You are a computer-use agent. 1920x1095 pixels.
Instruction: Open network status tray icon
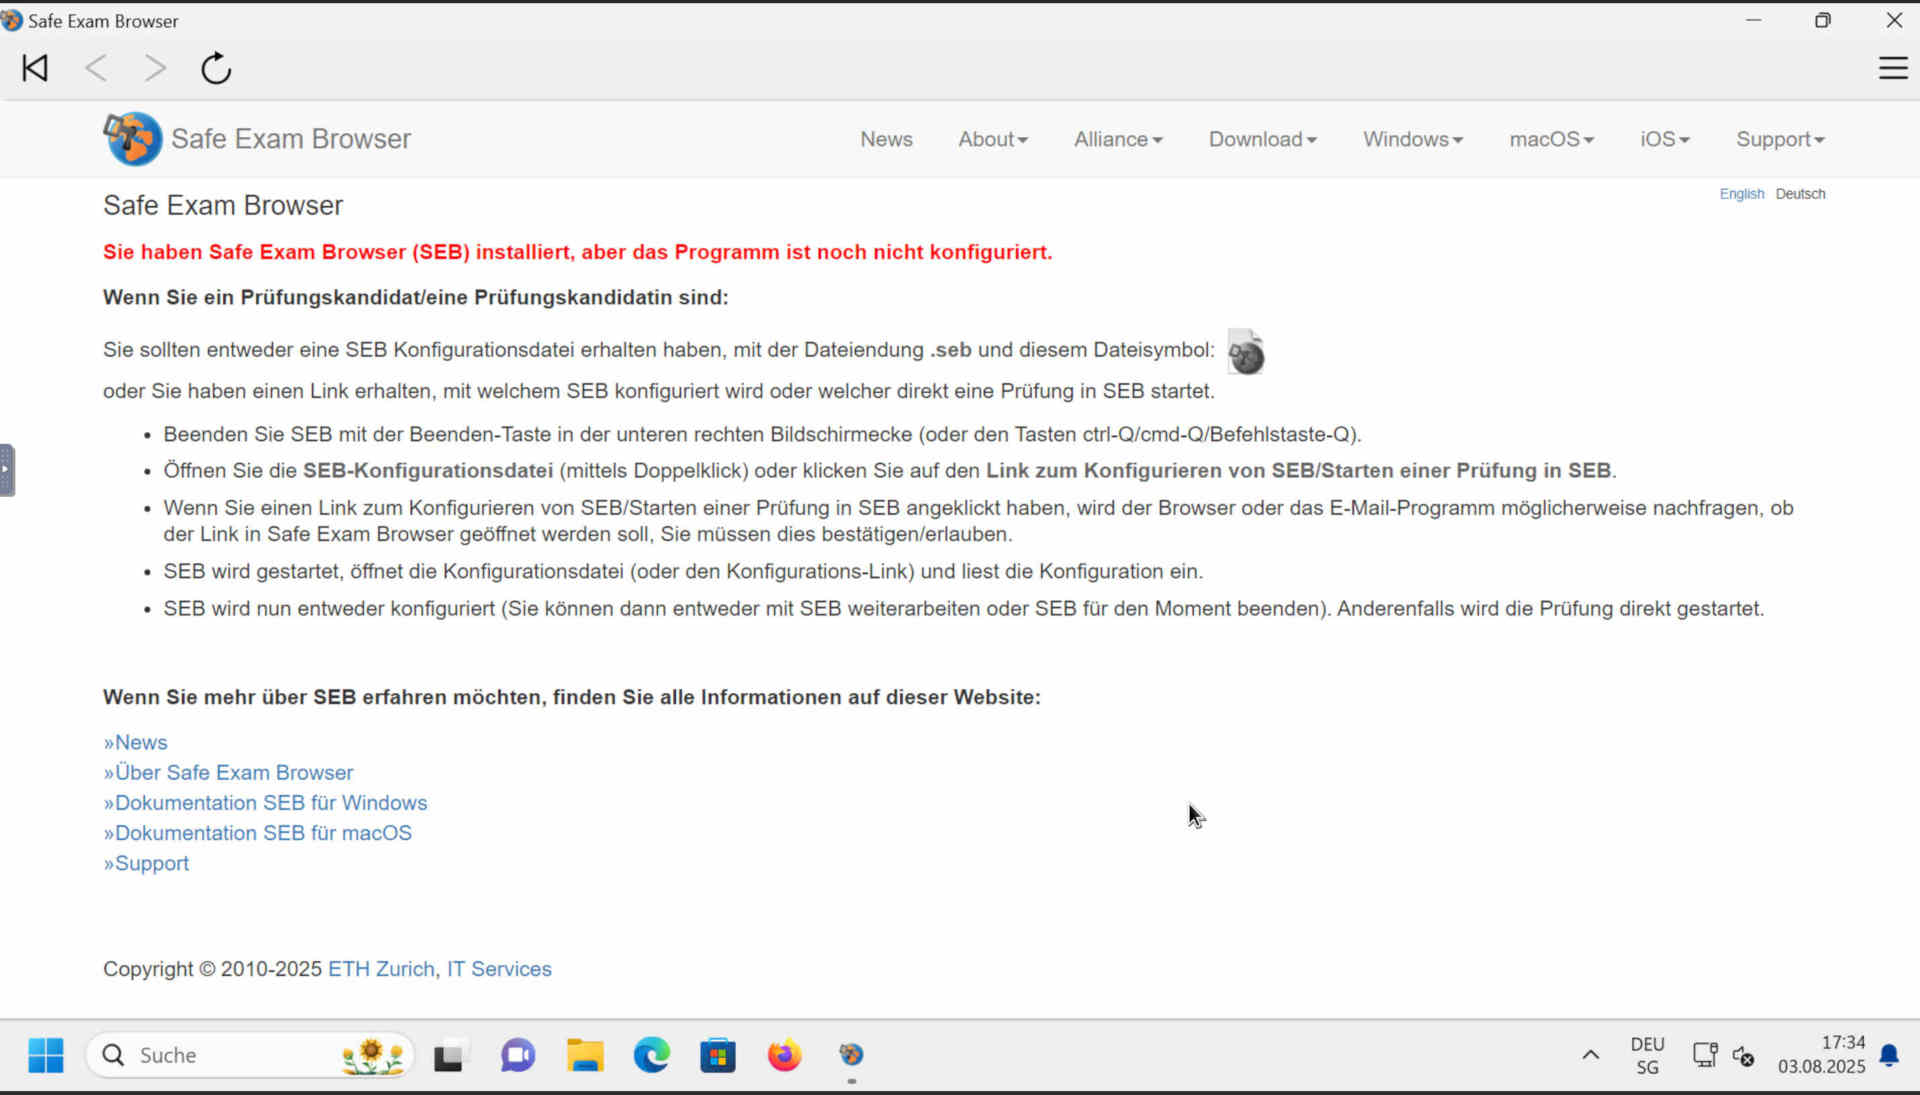pos(1705,1055)
